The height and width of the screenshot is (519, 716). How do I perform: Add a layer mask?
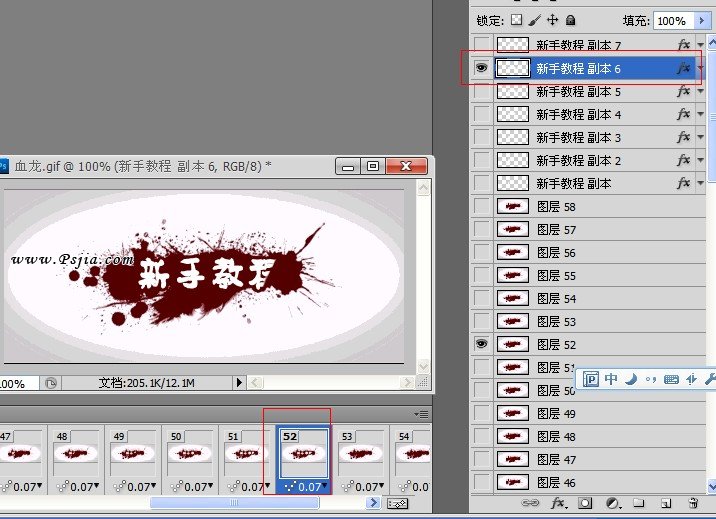tap(585, 503)
